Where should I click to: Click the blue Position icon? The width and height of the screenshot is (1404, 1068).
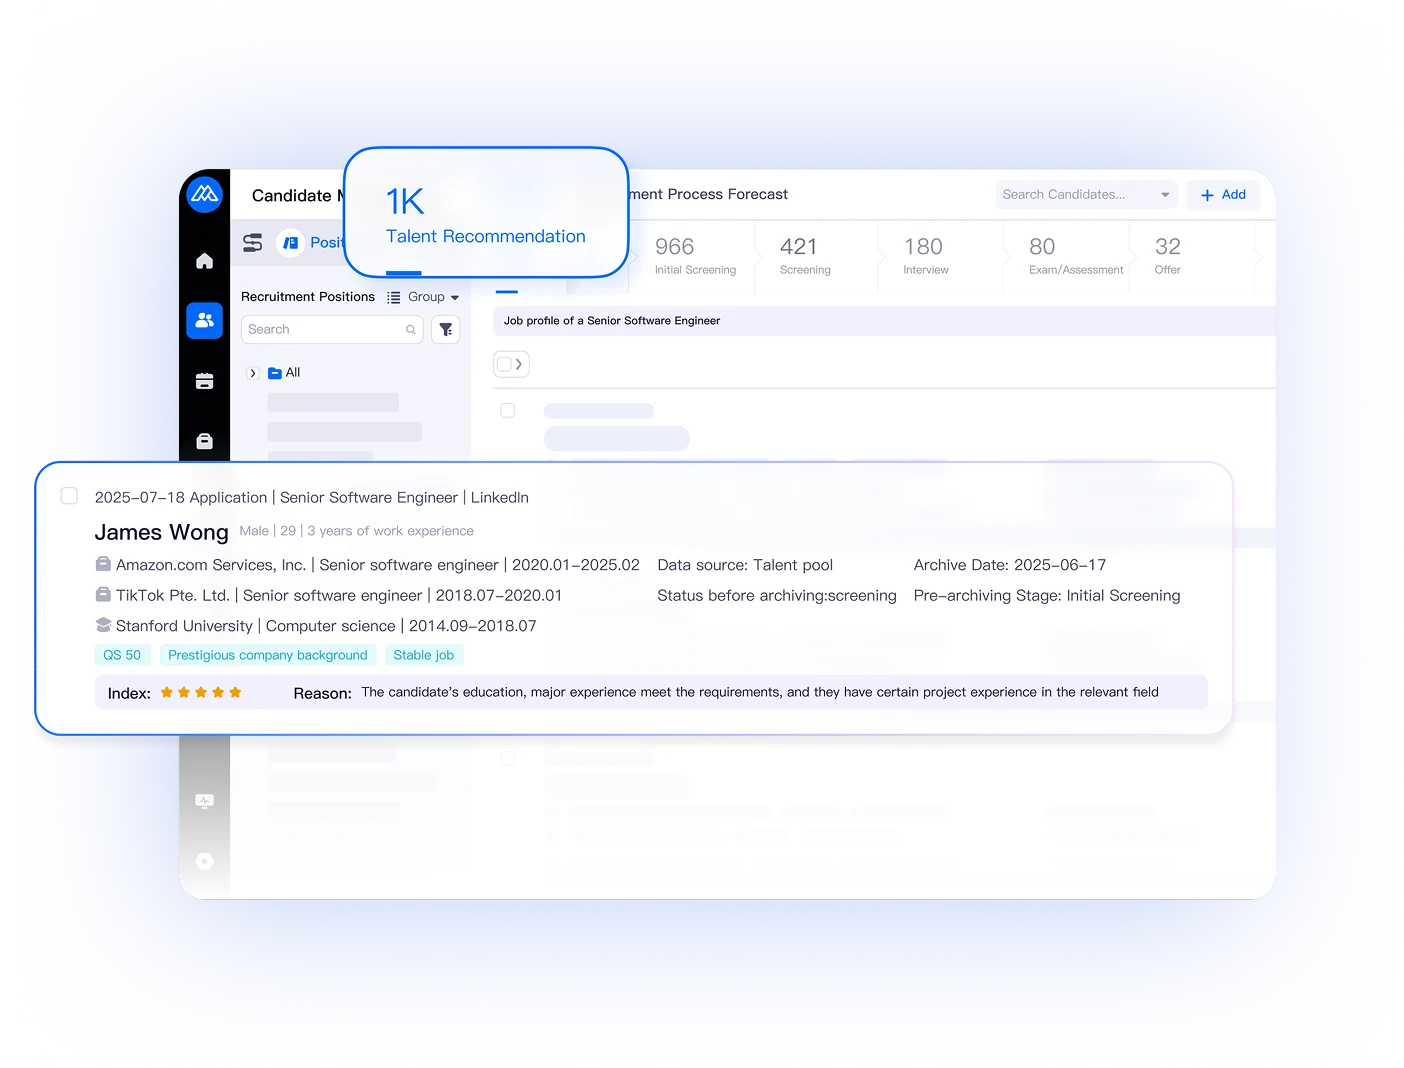[x=290, y=242]
